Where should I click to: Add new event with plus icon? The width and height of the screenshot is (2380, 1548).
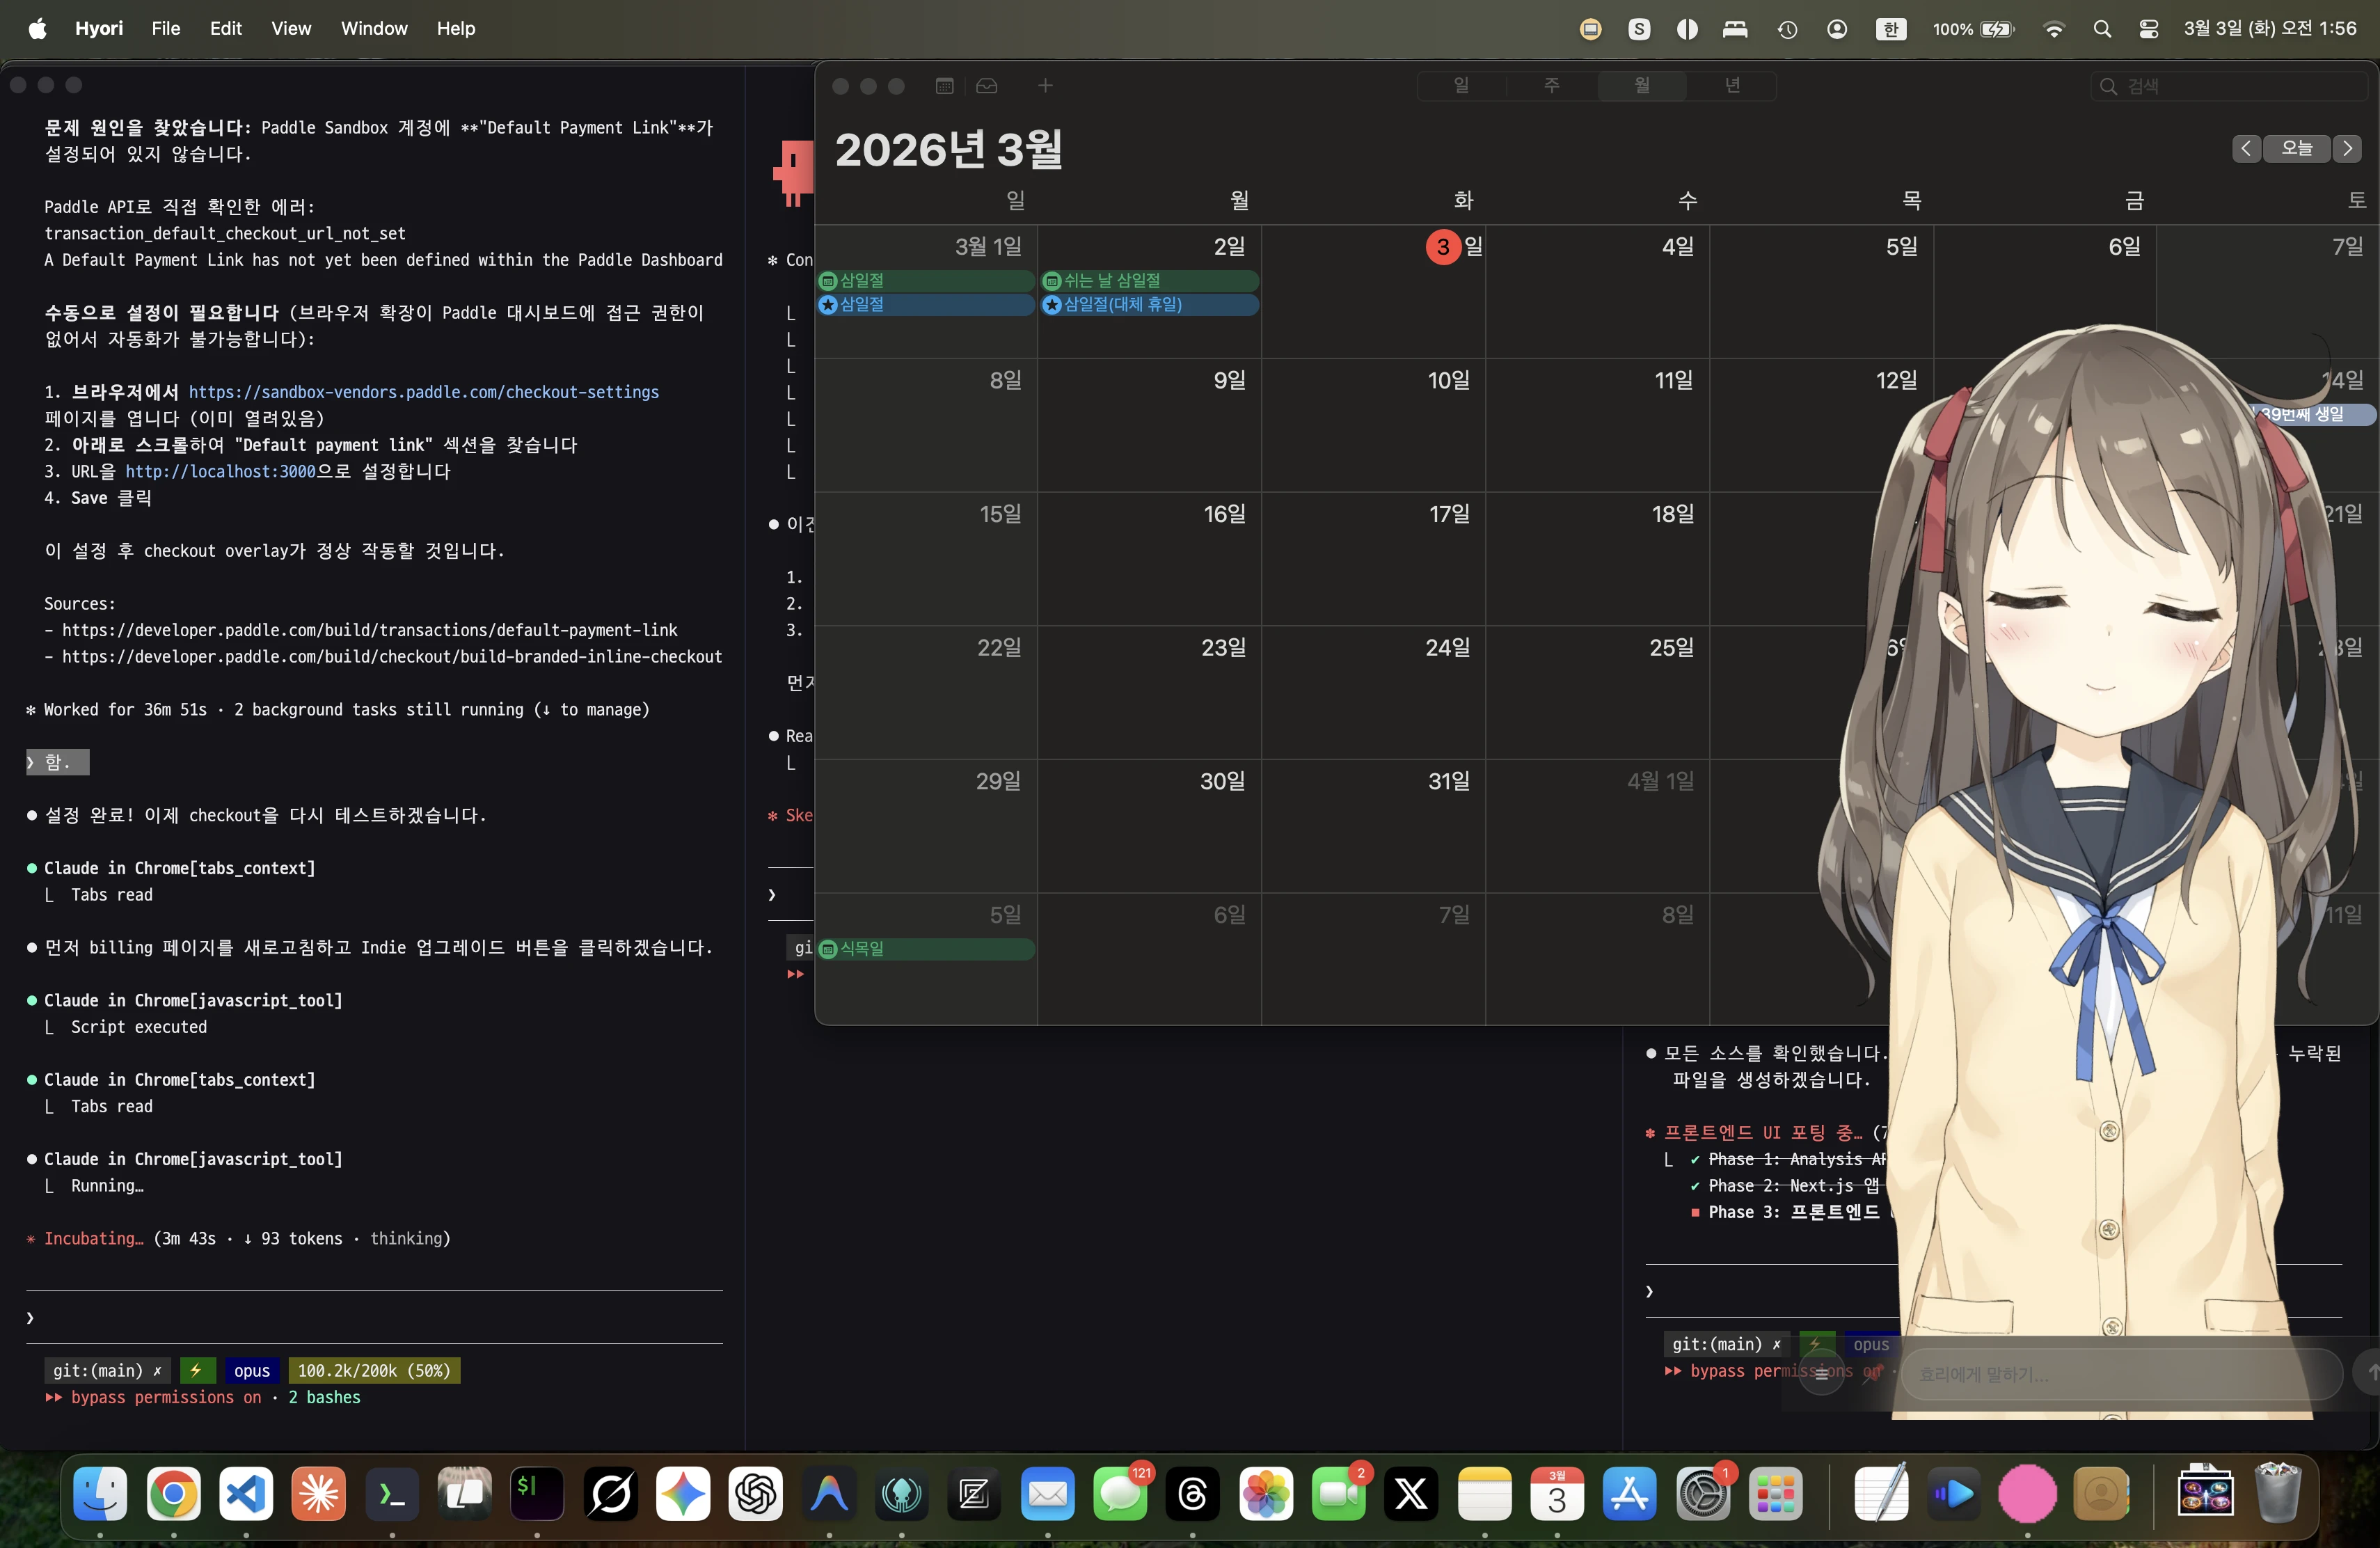[x=1045, y=86]
